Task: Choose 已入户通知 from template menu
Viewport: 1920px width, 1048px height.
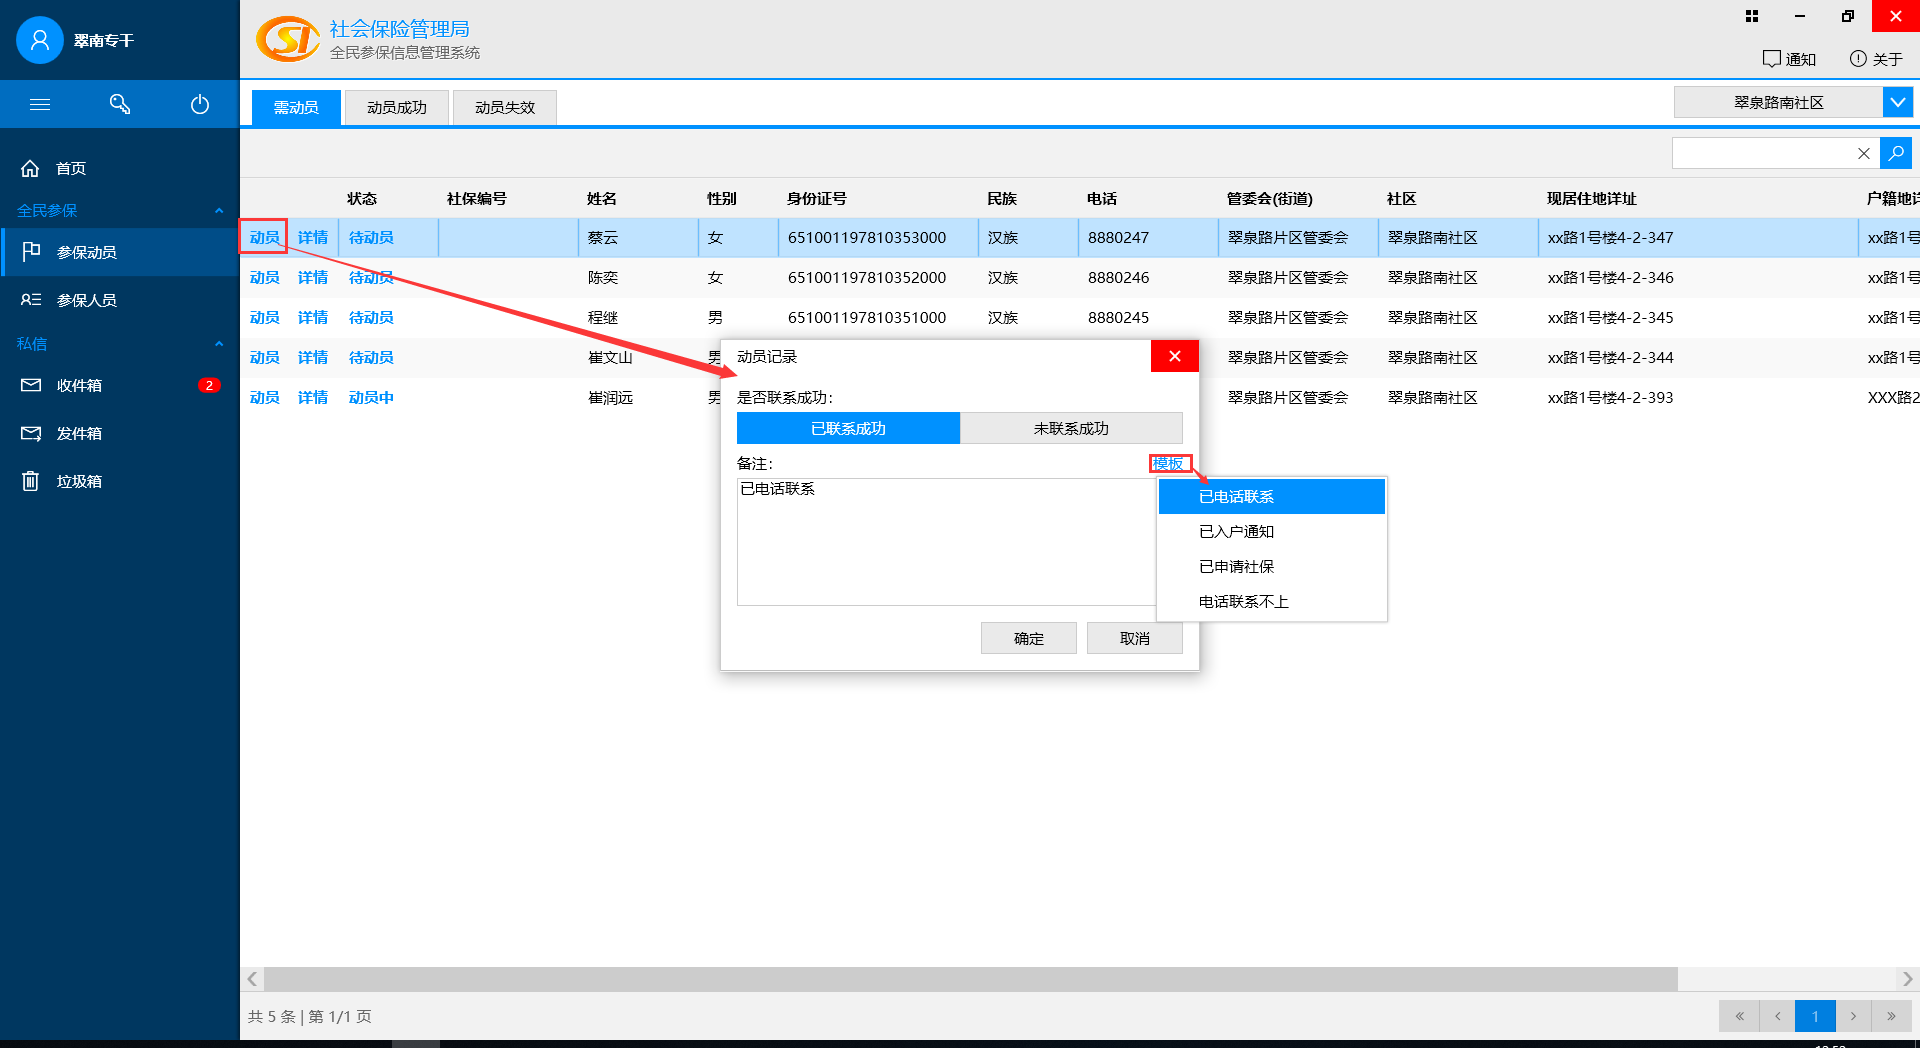Action: pyautogui.click(x=1236, y=531)
